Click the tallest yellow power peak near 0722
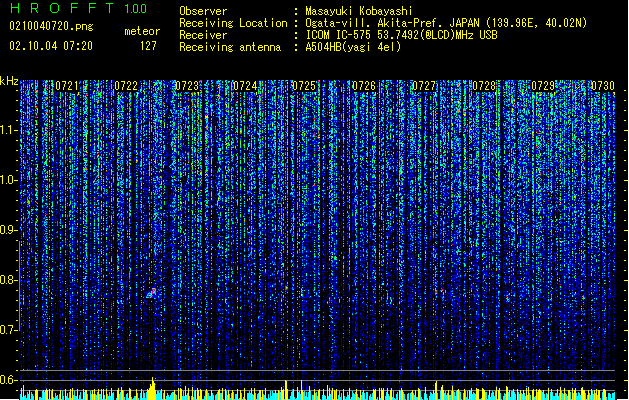 [152, 388]
